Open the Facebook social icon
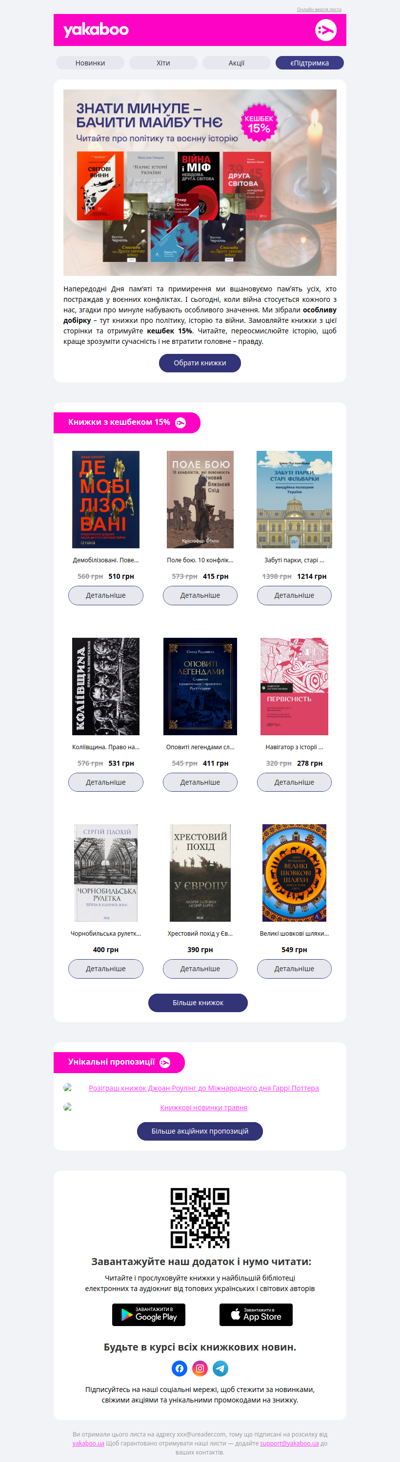Viewport: 400px width, 1462px height. (x=179, y=1368)
